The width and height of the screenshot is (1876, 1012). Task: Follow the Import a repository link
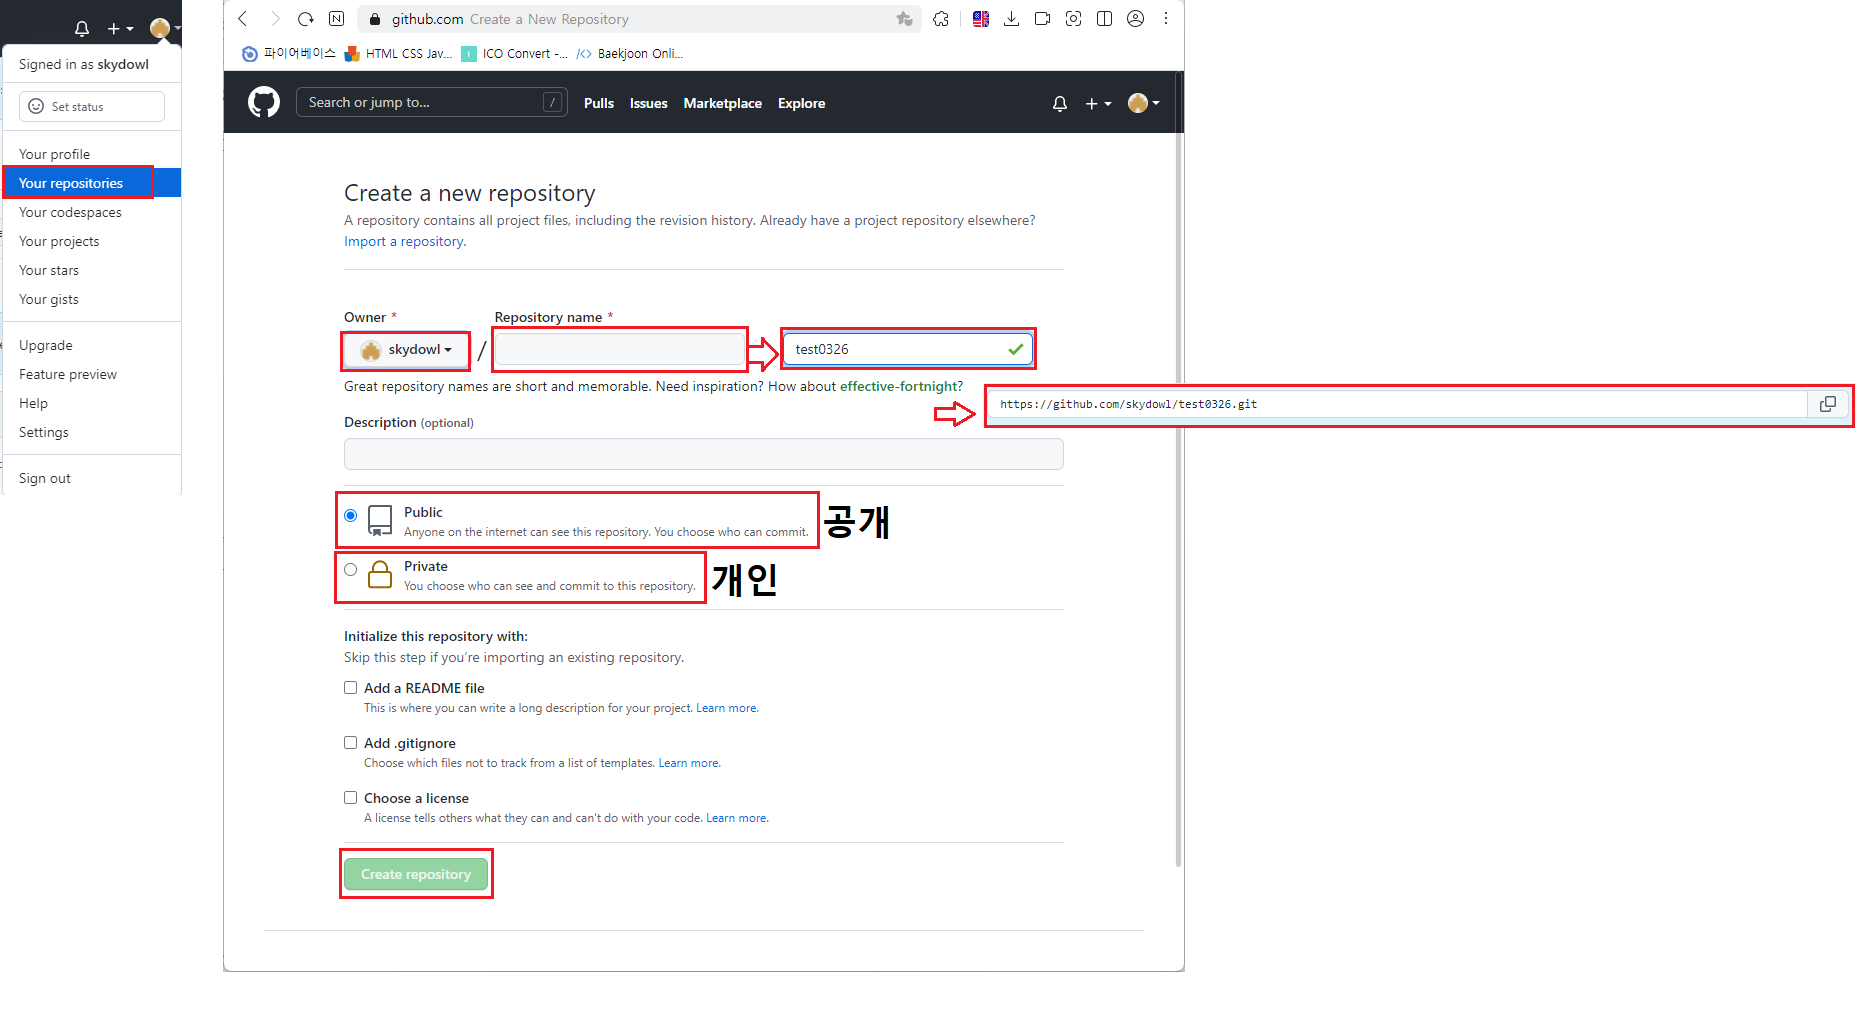[404, 241]
